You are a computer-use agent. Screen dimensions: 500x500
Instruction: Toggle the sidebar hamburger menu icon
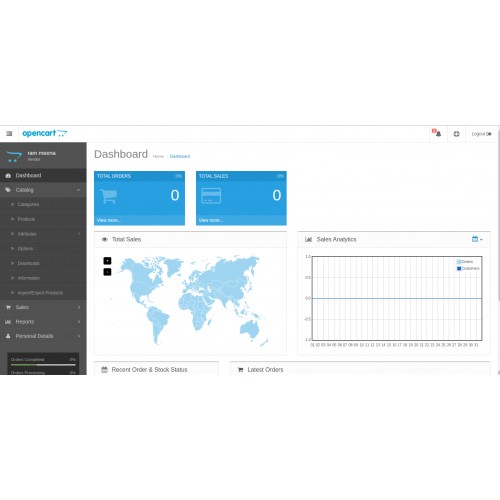pos(9,134)
